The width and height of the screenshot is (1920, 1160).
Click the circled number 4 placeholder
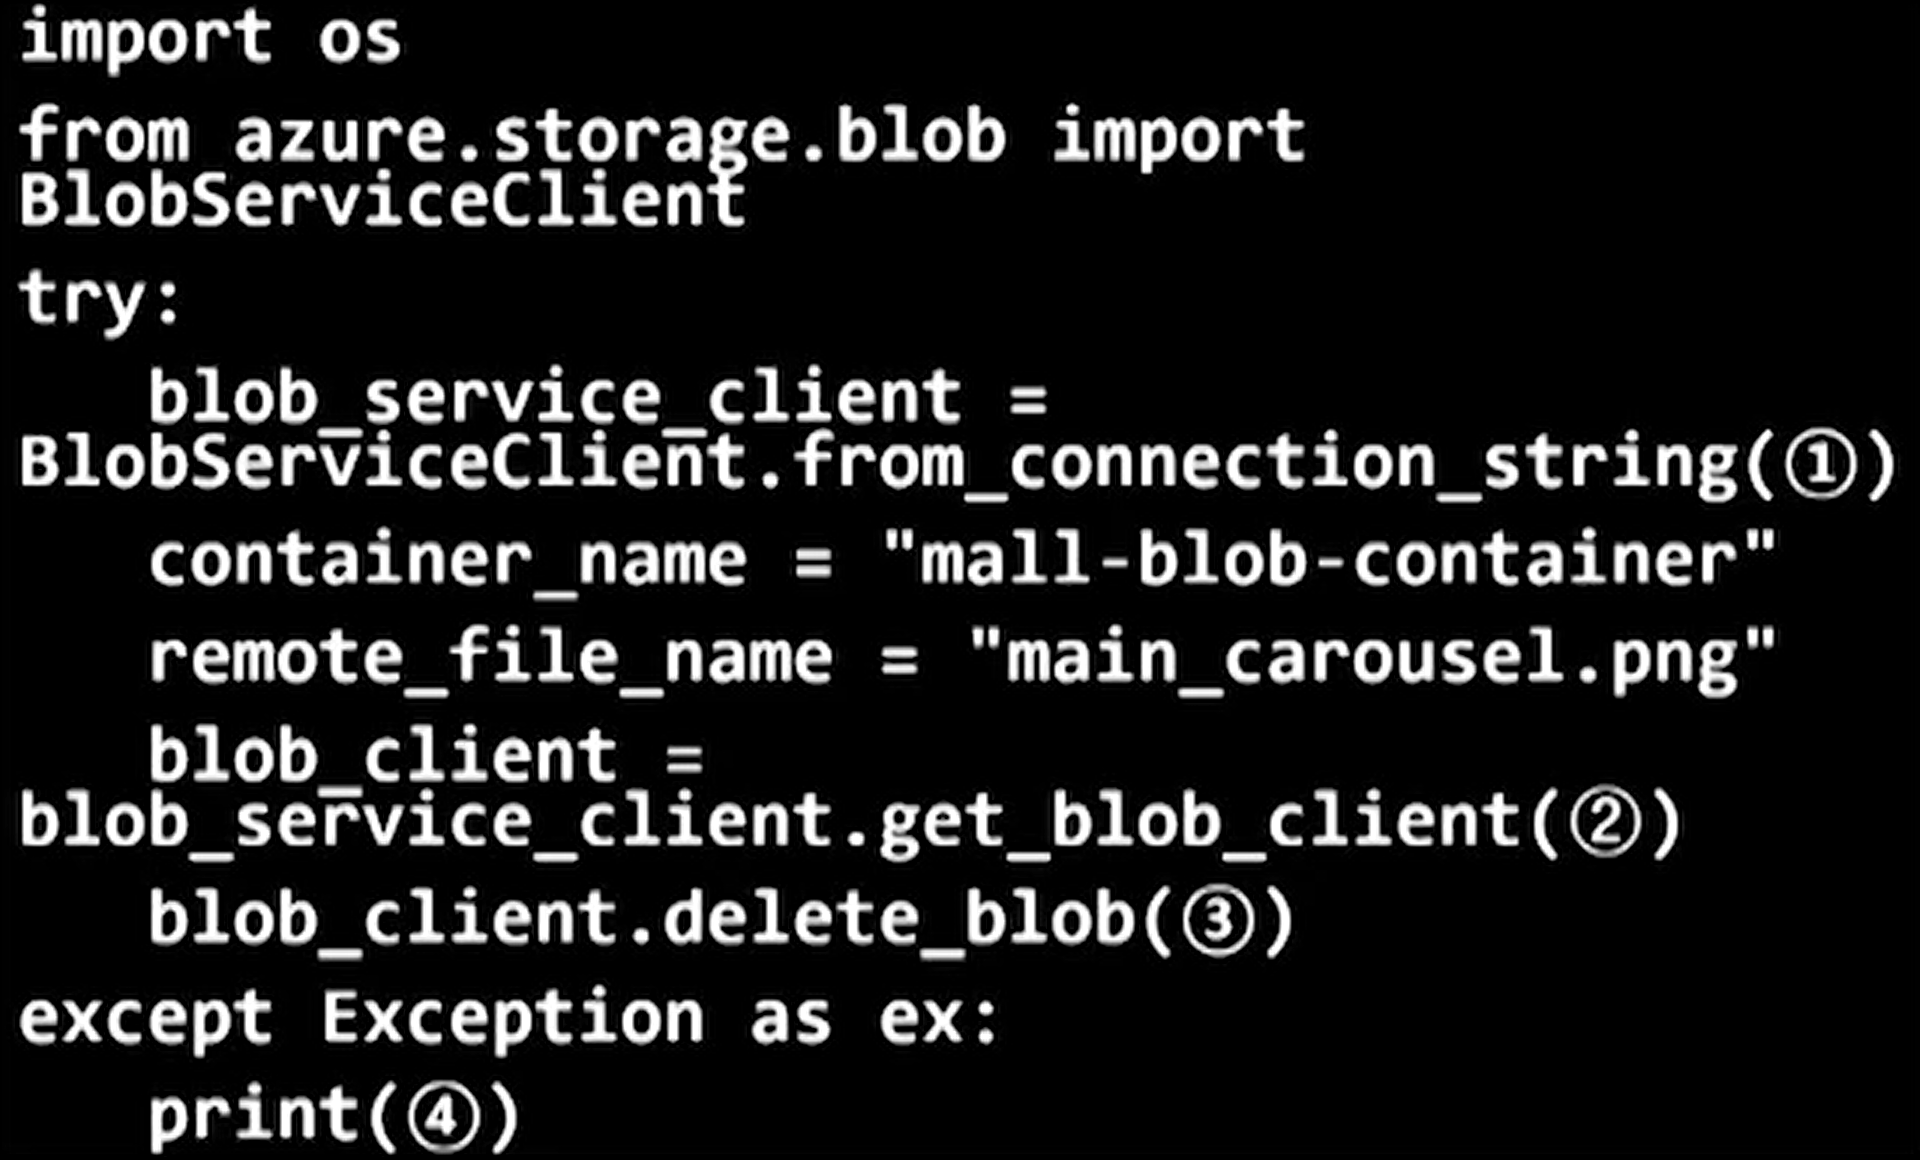tap(443, 1118)
